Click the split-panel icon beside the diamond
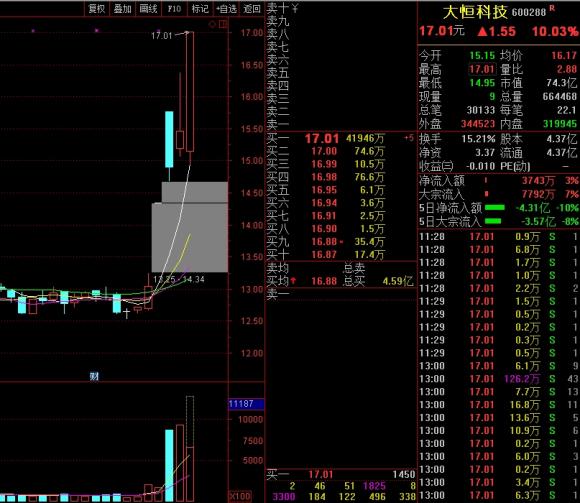The width and height of the screenshot is (580, 503). click(x=223, y=24)
